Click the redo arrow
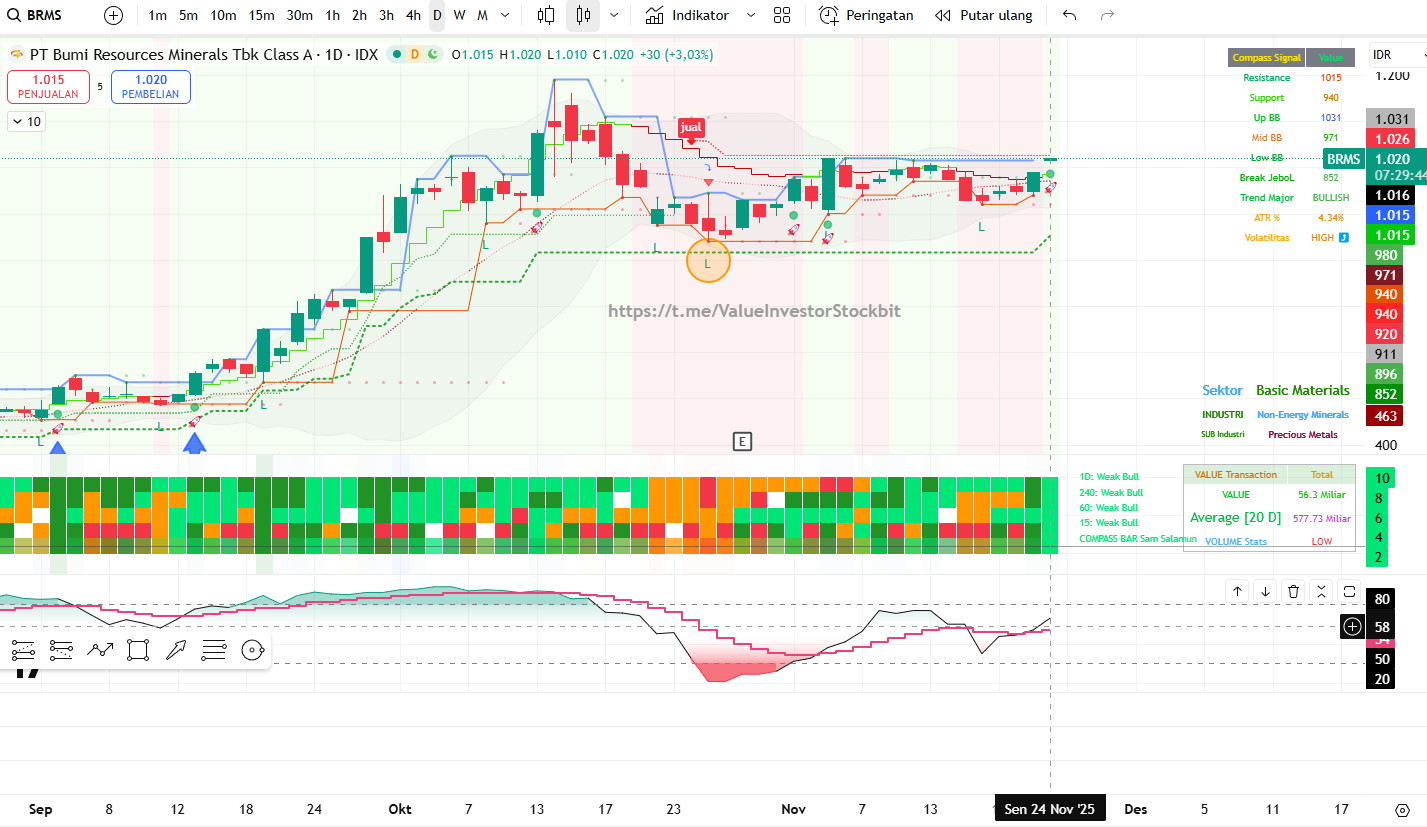Screen dimensions: 1427x827 [x=1107, y=15]
